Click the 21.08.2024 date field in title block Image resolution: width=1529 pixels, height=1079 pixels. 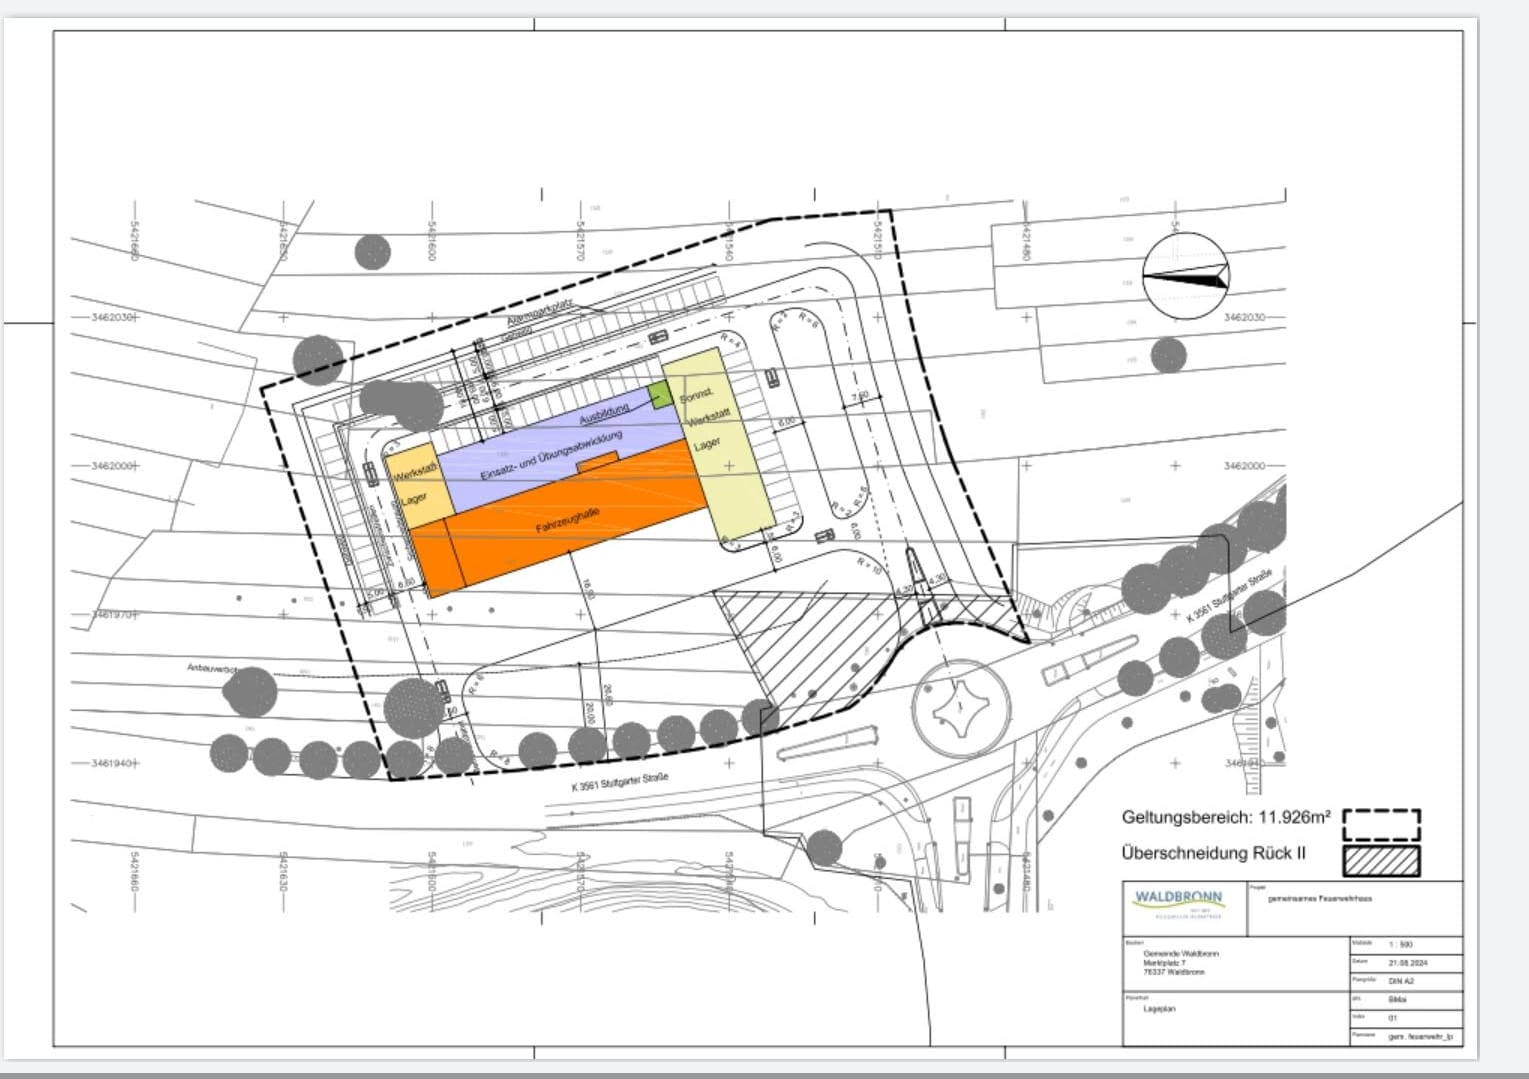[1405, 962]
